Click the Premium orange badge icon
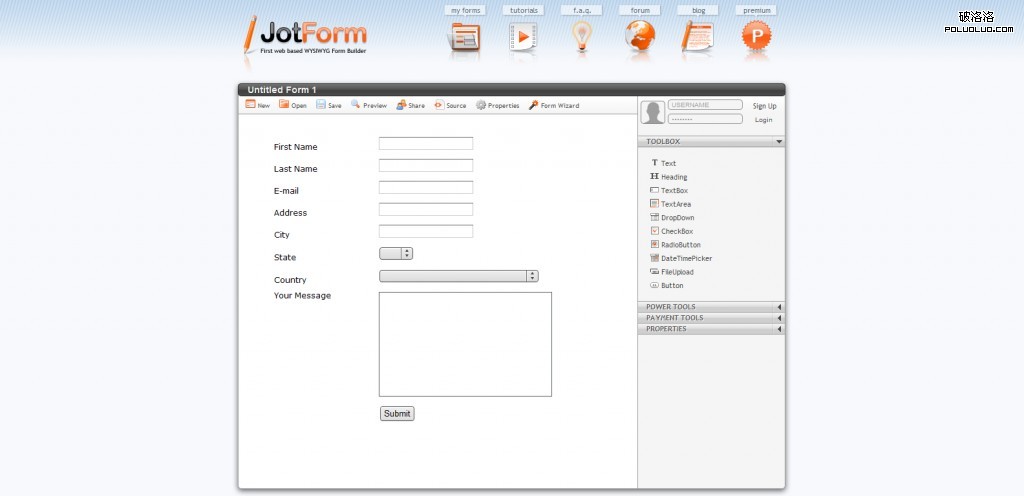1024x496 pixels. point(756,37)
